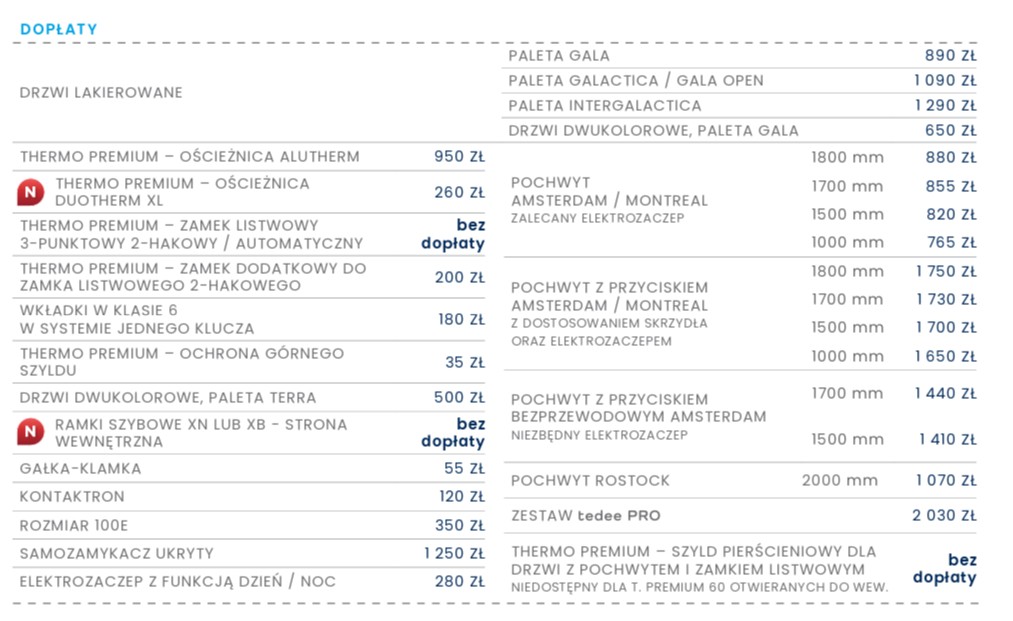Select the Drzwi Dwukolorowe, Paleta Terra row
Image resolution: width=1013 pixels, height=621 pixels.
(168, 398)
